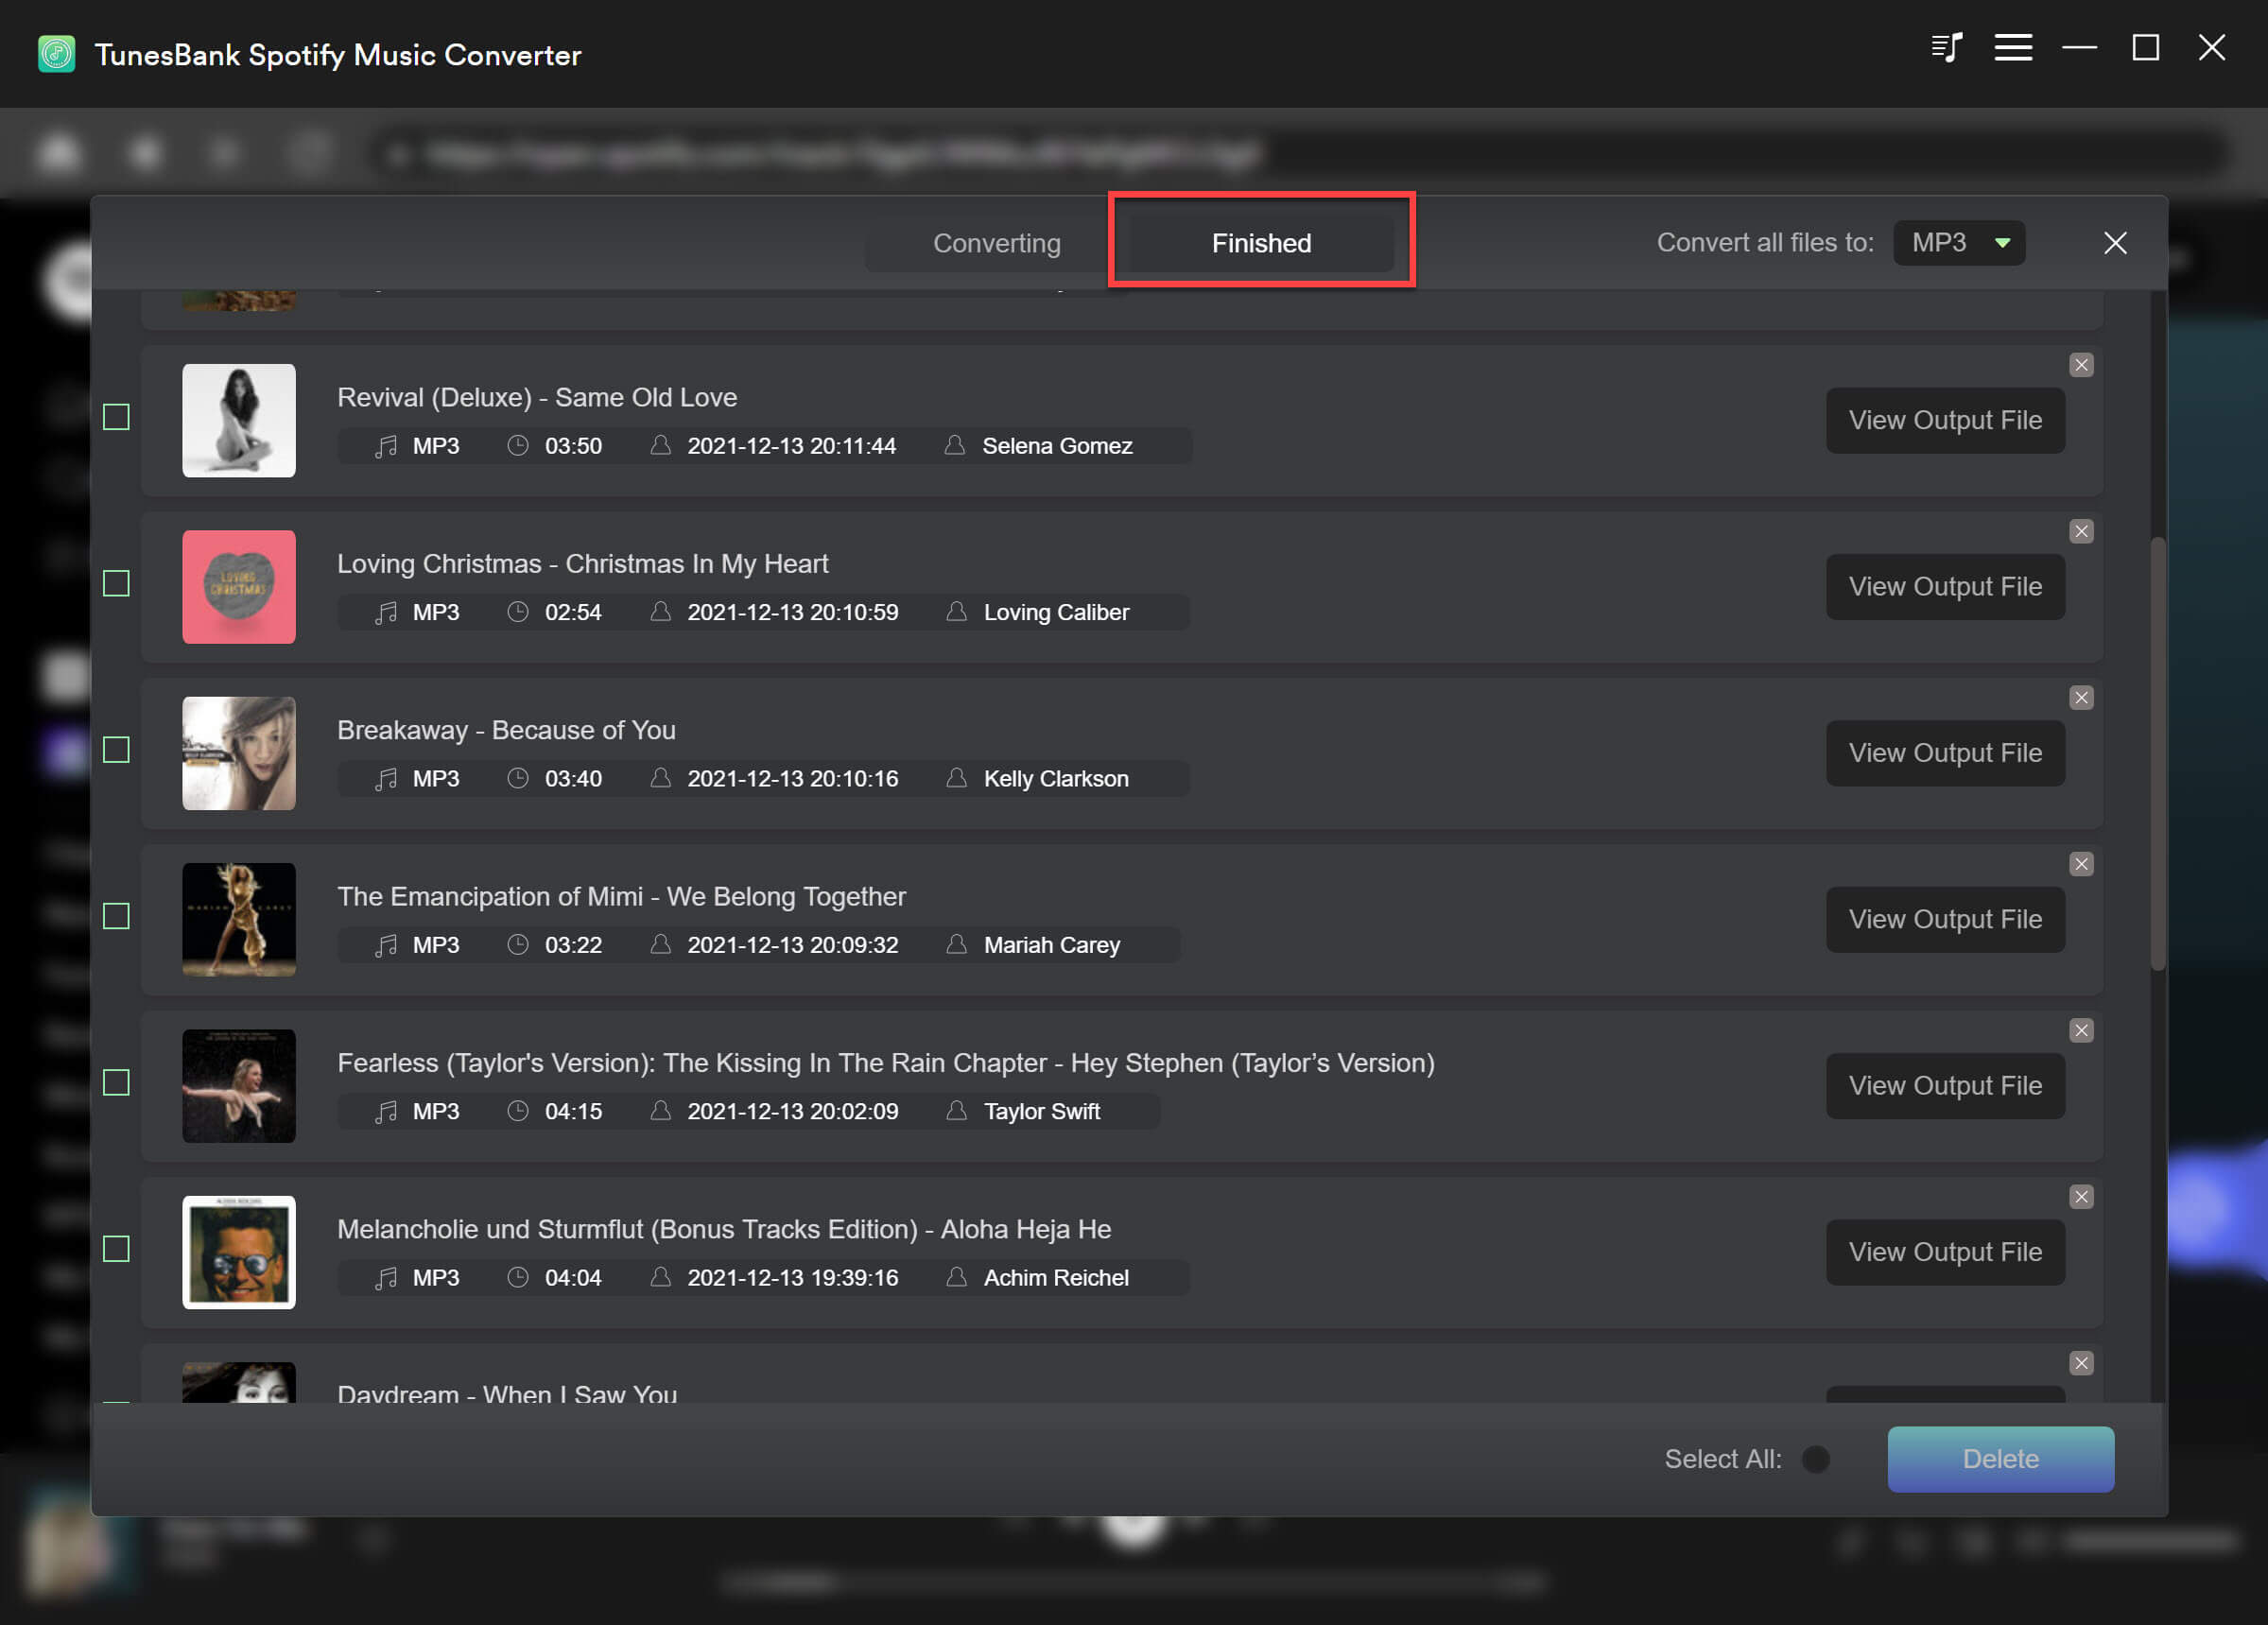Toggle the checkbox next to Revival Same Old Love
This screenshot has height=1625, width=2268.
118,417
